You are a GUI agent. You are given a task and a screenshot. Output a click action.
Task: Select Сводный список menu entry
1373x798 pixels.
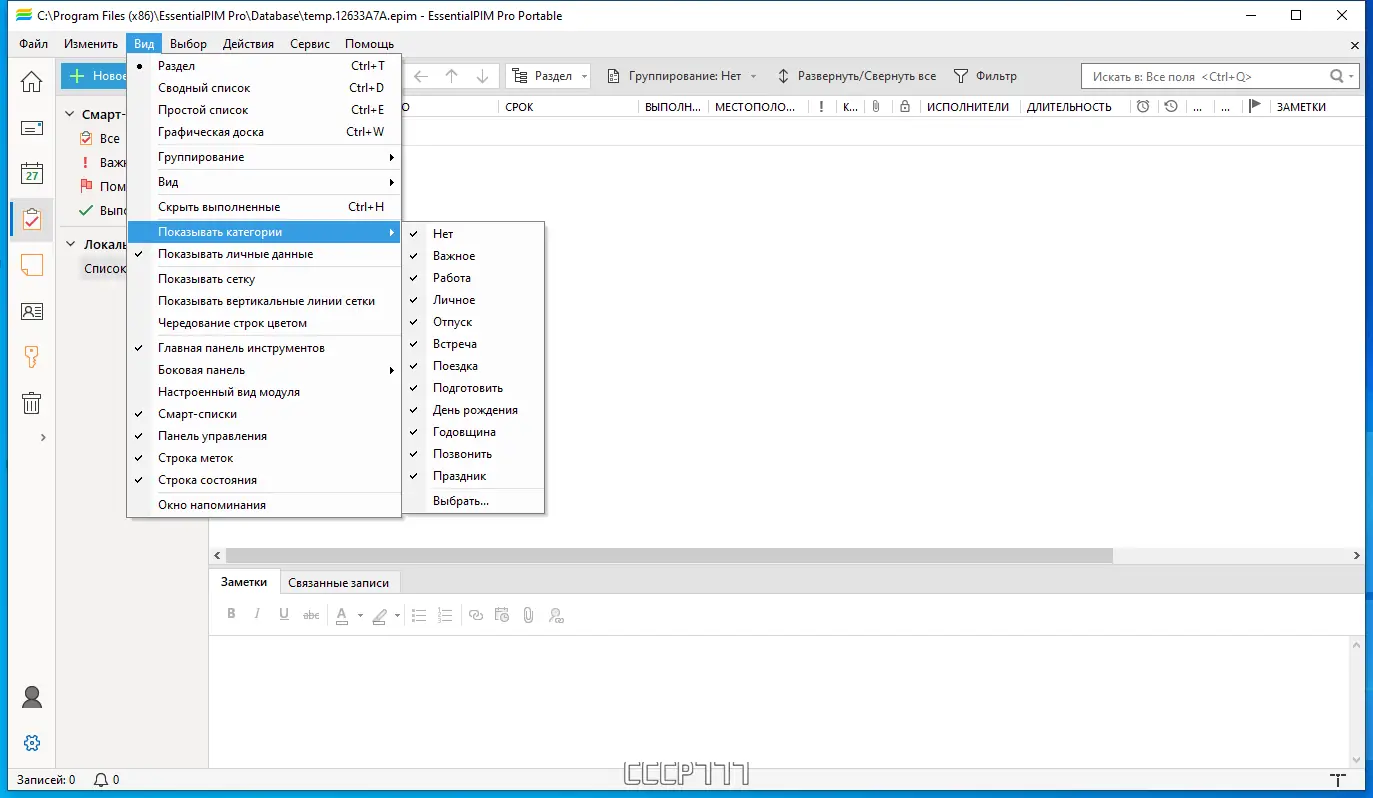pyautogui.click(x=264, y=88)
